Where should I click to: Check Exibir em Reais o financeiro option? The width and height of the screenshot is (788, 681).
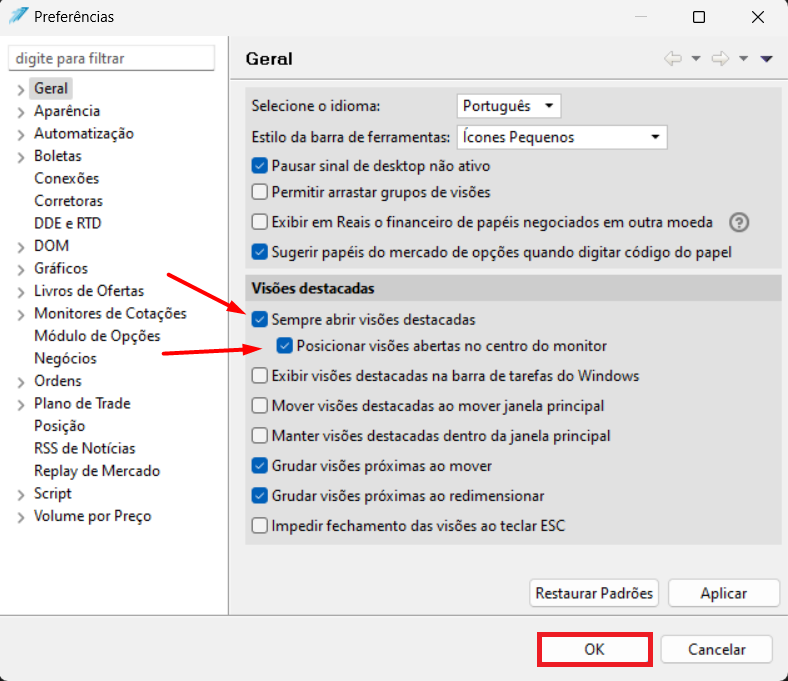point(259,222)
